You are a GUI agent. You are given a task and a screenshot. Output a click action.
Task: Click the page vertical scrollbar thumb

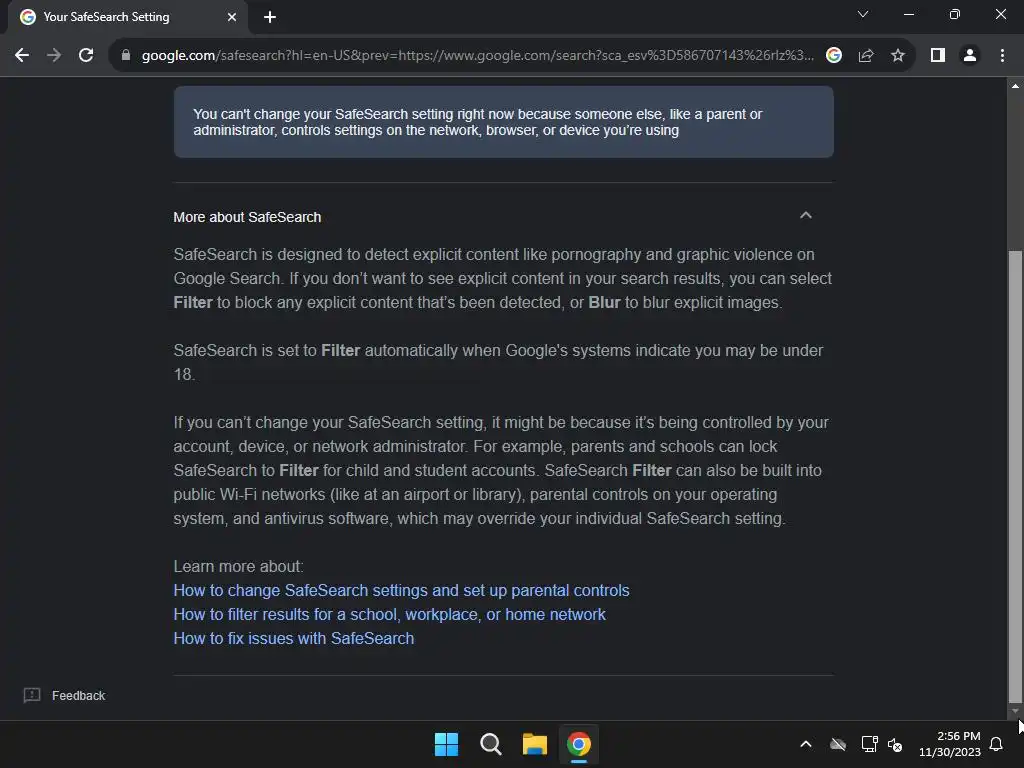click(1015, 477)
